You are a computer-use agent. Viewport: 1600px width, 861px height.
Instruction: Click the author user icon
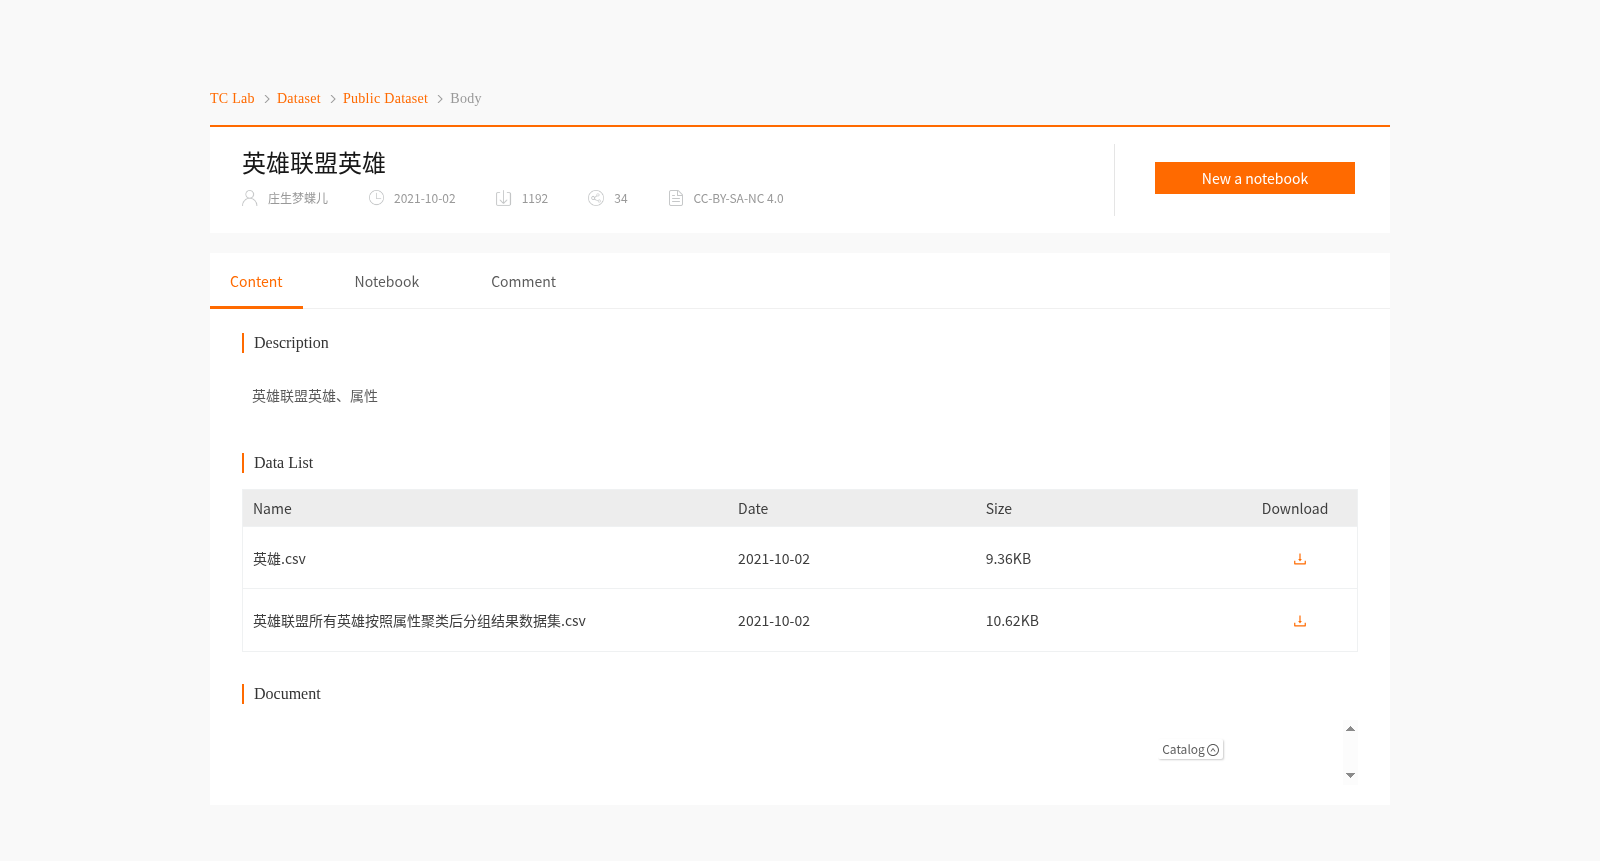pos(249,198)
